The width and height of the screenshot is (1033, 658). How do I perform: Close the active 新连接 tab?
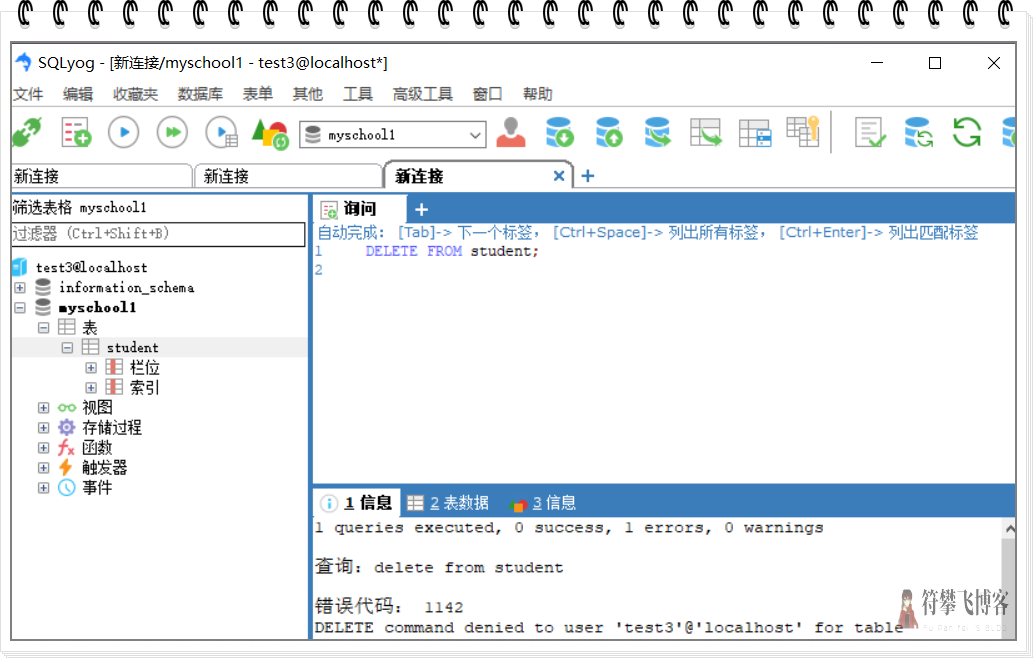pyautogui.click(x=559, y=176)
